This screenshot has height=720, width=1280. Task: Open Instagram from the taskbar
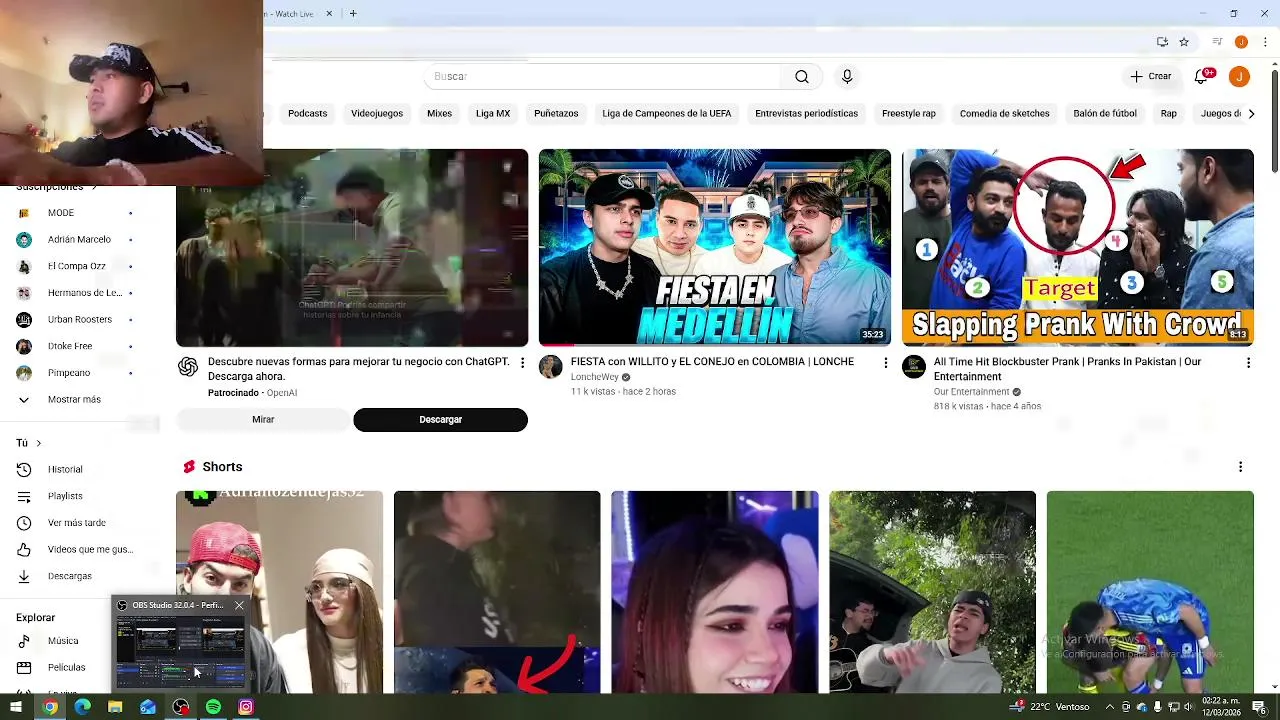click(x=246, y=707)
